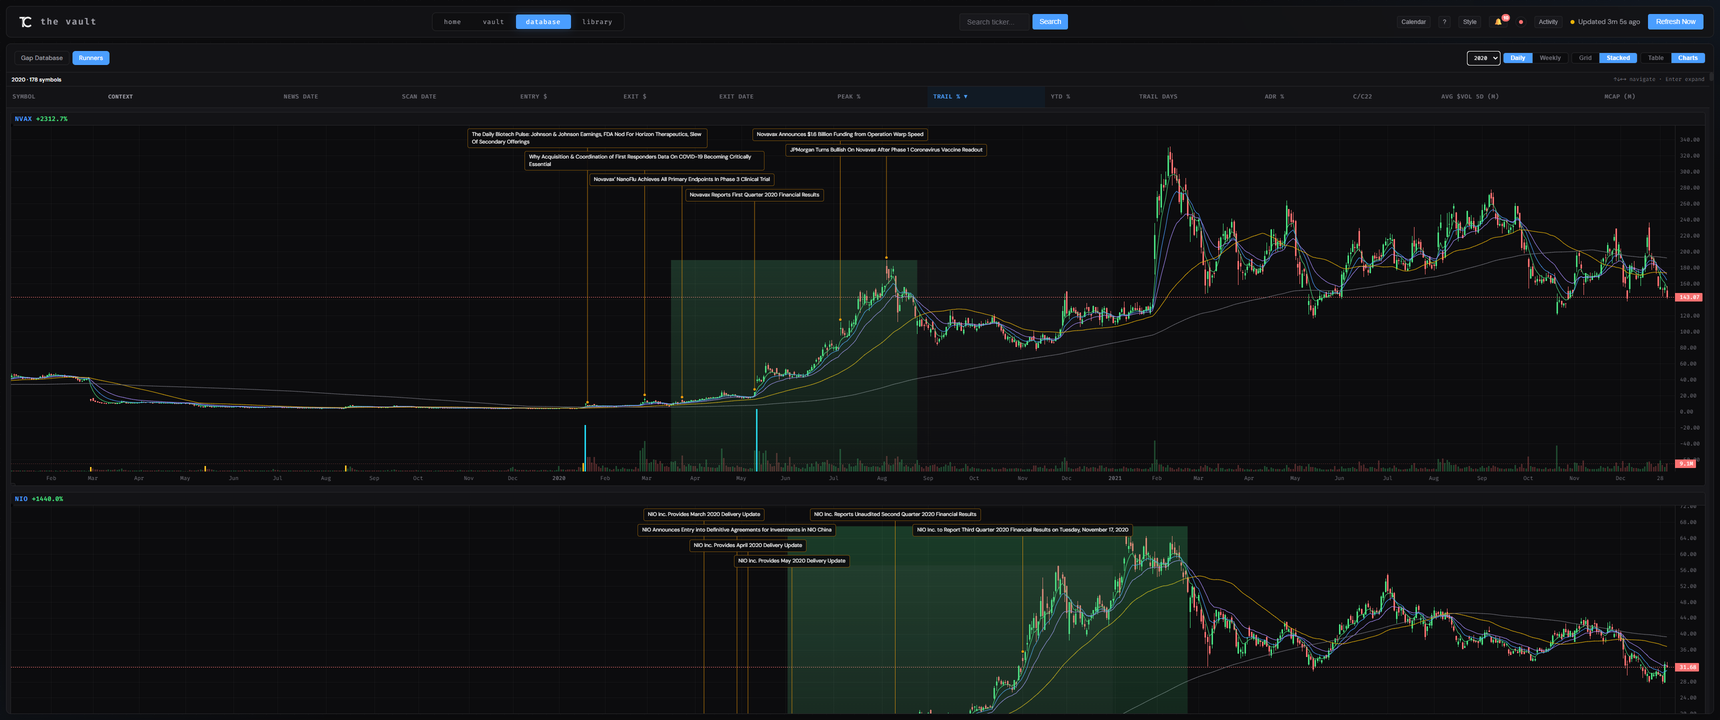The width and height of the screenshot is (1720, 720).
Task: Click the vault logo icon
Action: (x=25, y=22)
